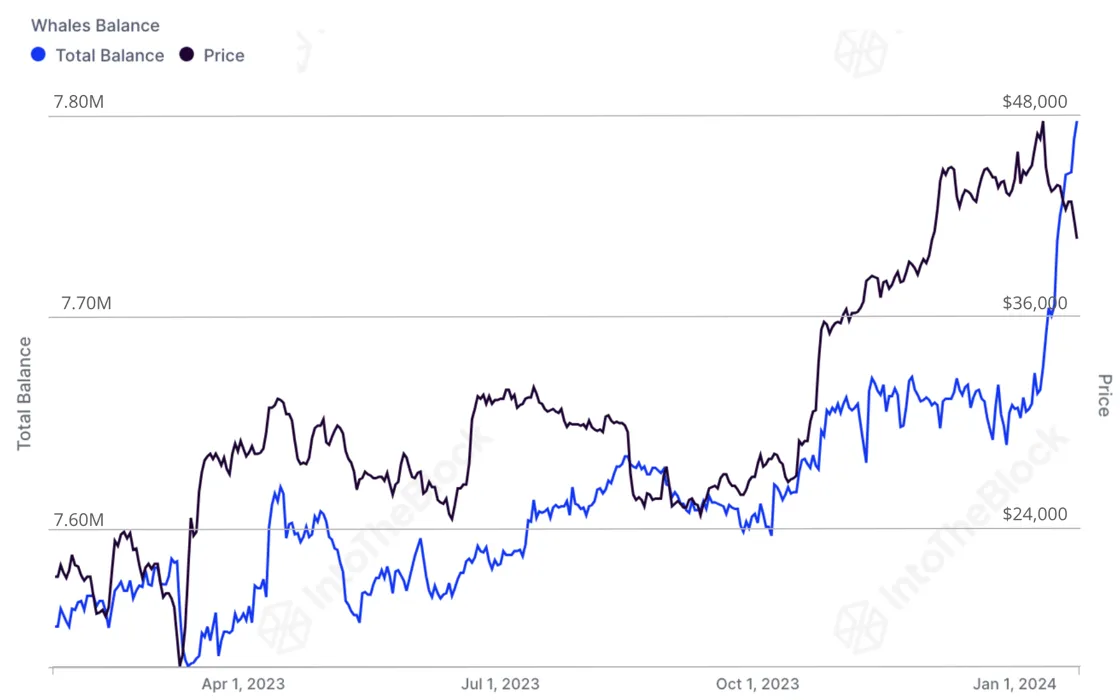Toggle the Total Balance series legend label
The image size is (1120, 700).
[109, 56]
